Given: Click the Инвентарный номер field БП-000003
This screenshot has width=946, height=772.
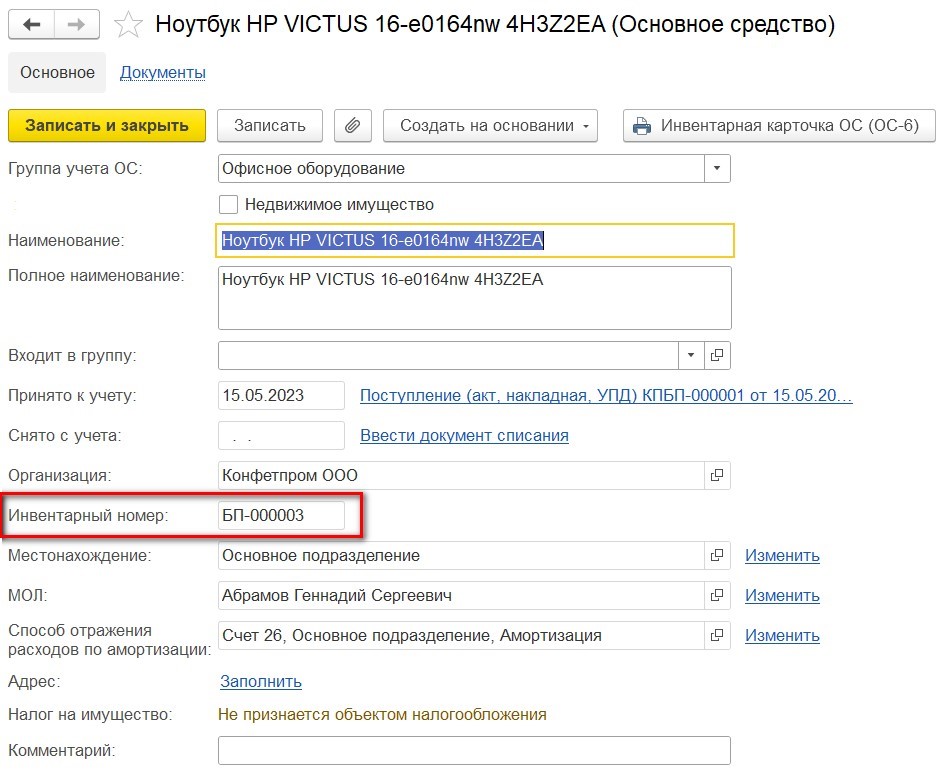Looking at the screenshot, I should [x=281, y=516].
